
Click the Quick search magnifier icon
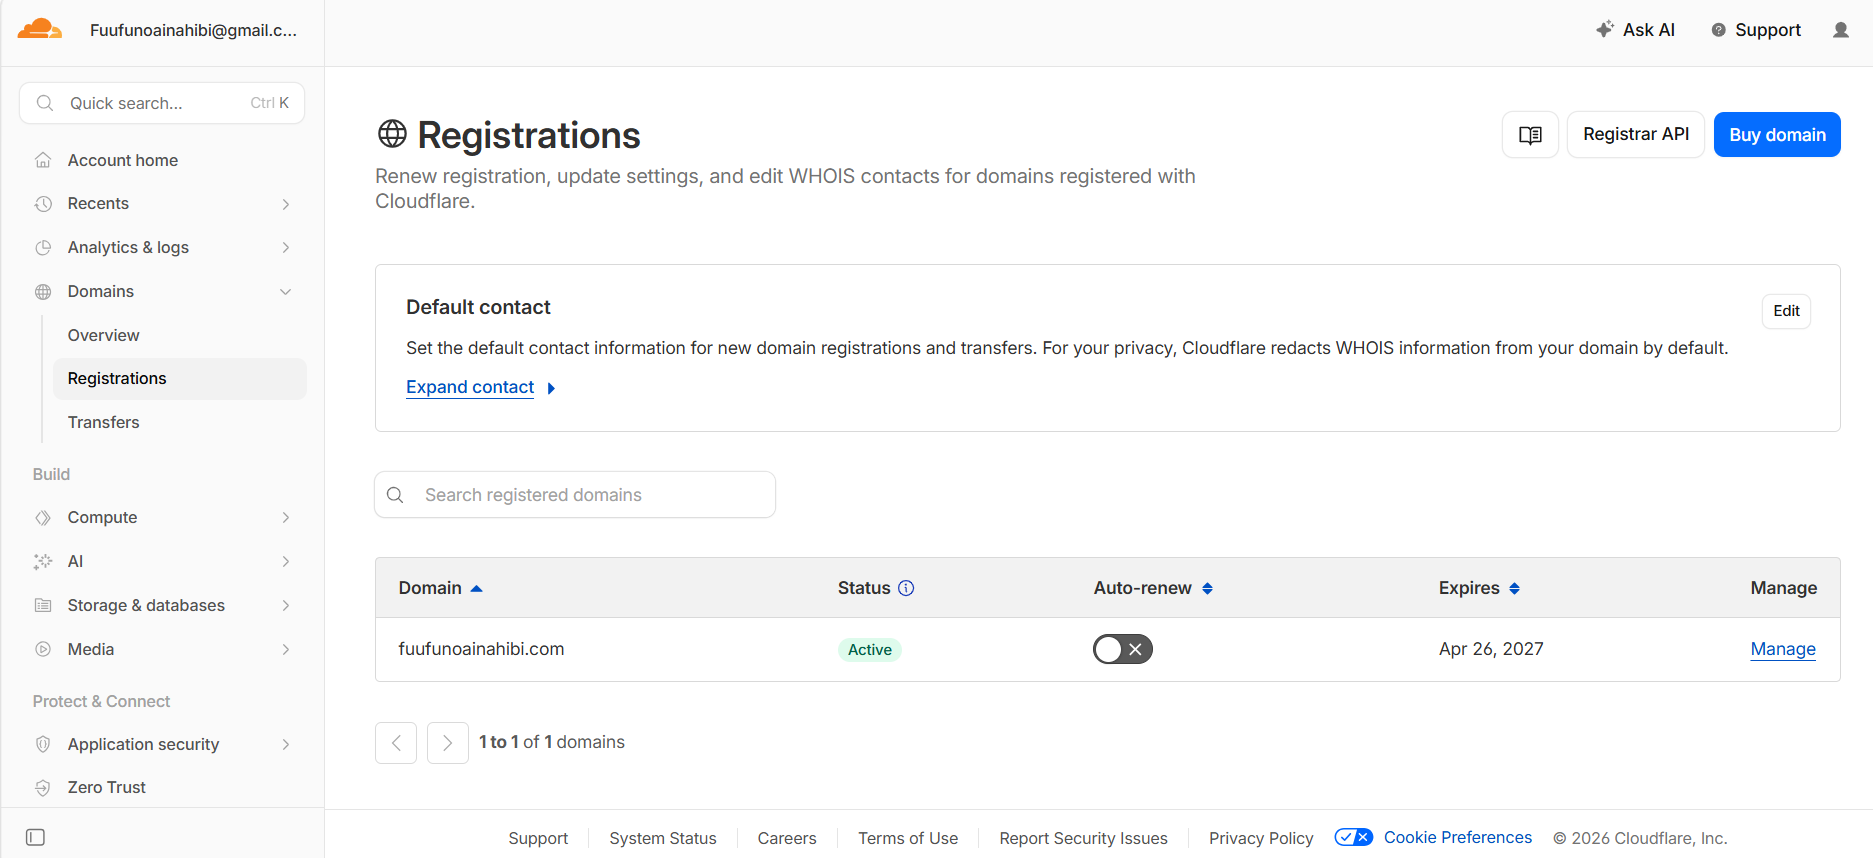45,103
